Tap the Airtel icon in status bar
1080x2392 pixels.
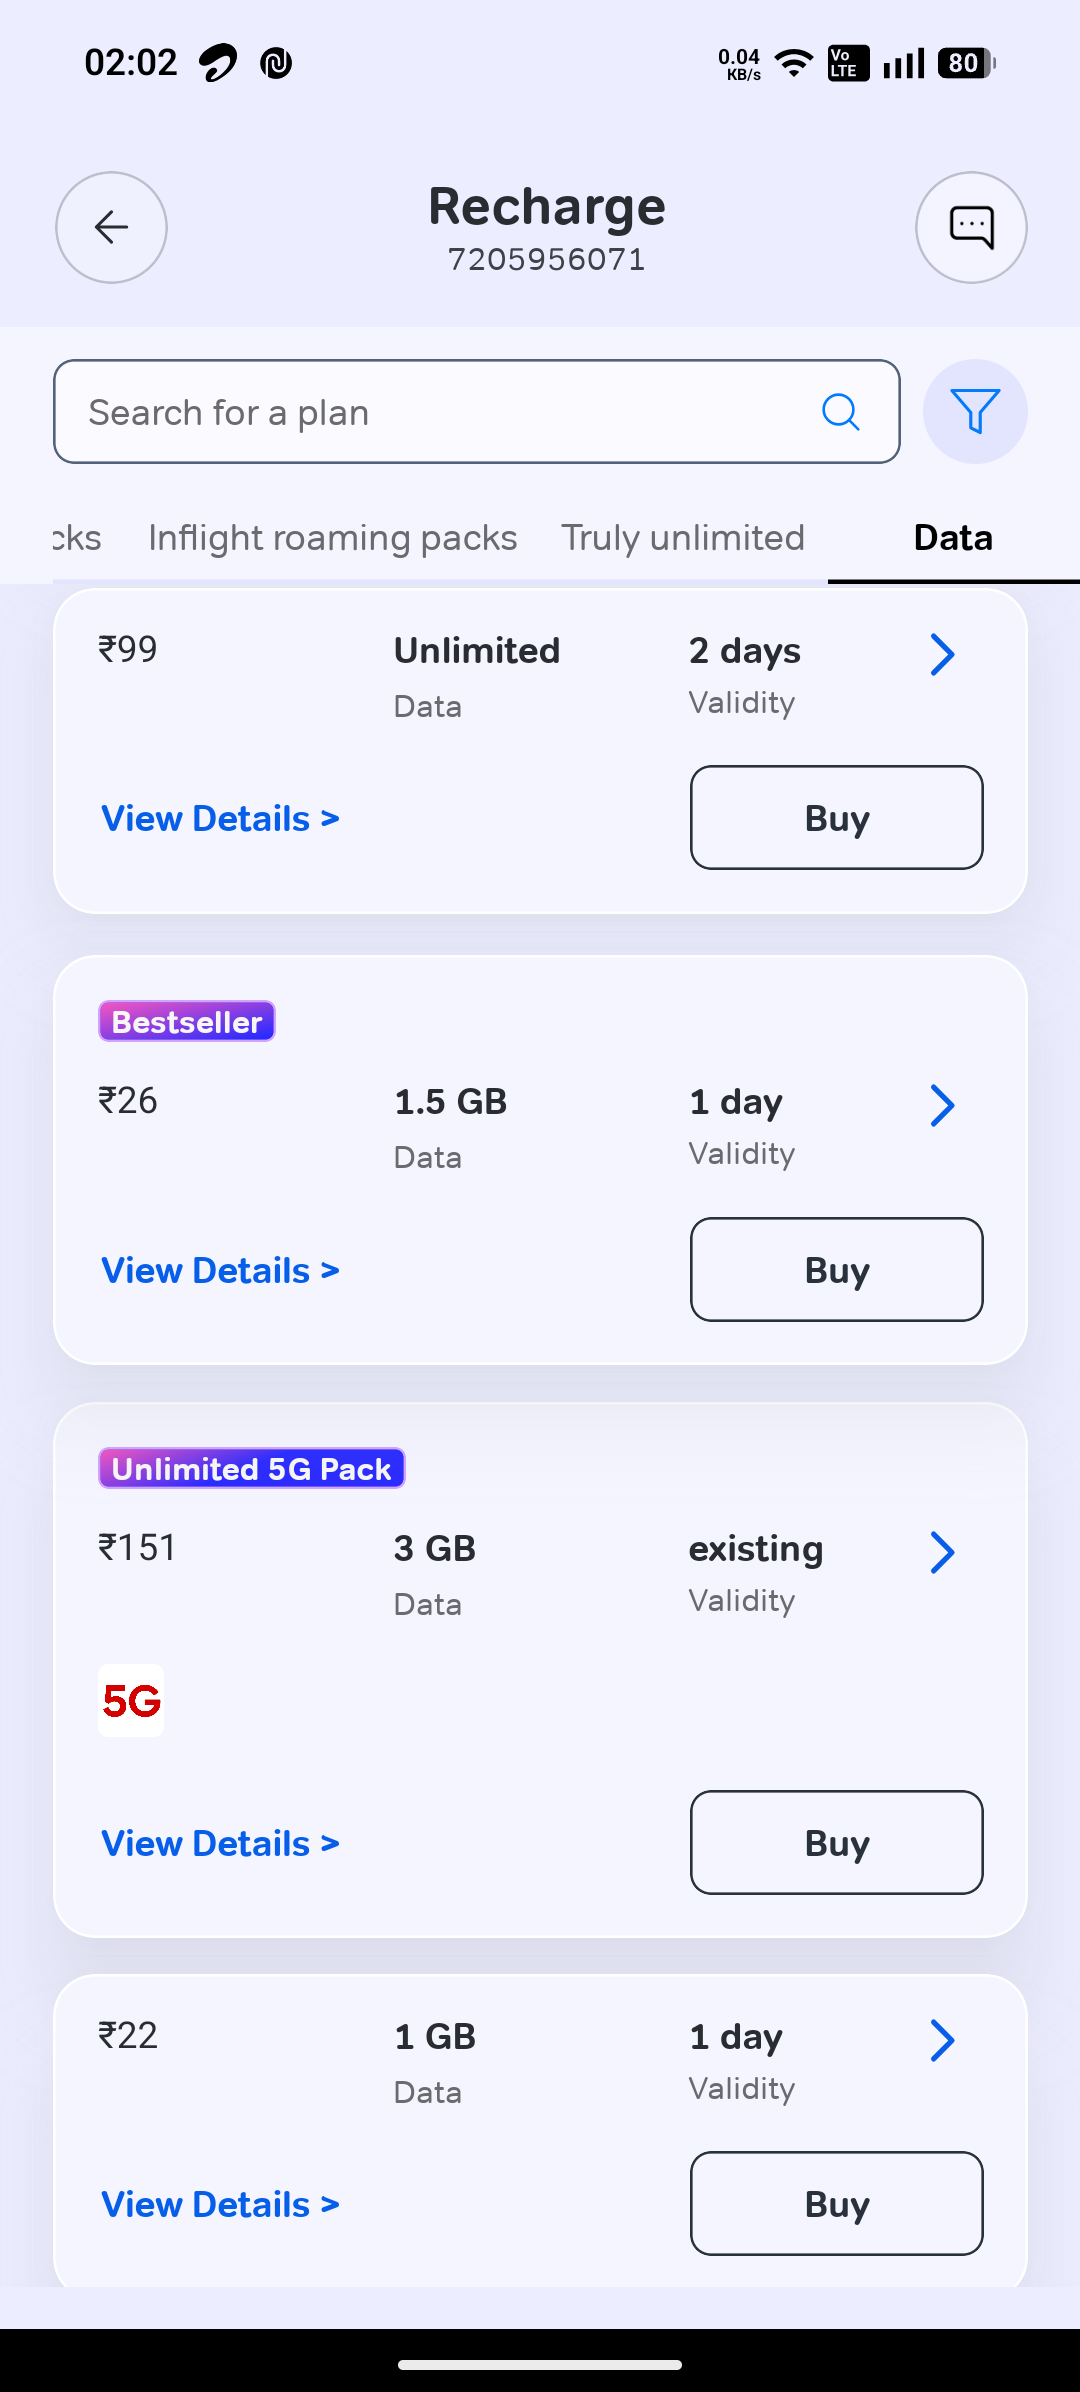click(218, 63)
